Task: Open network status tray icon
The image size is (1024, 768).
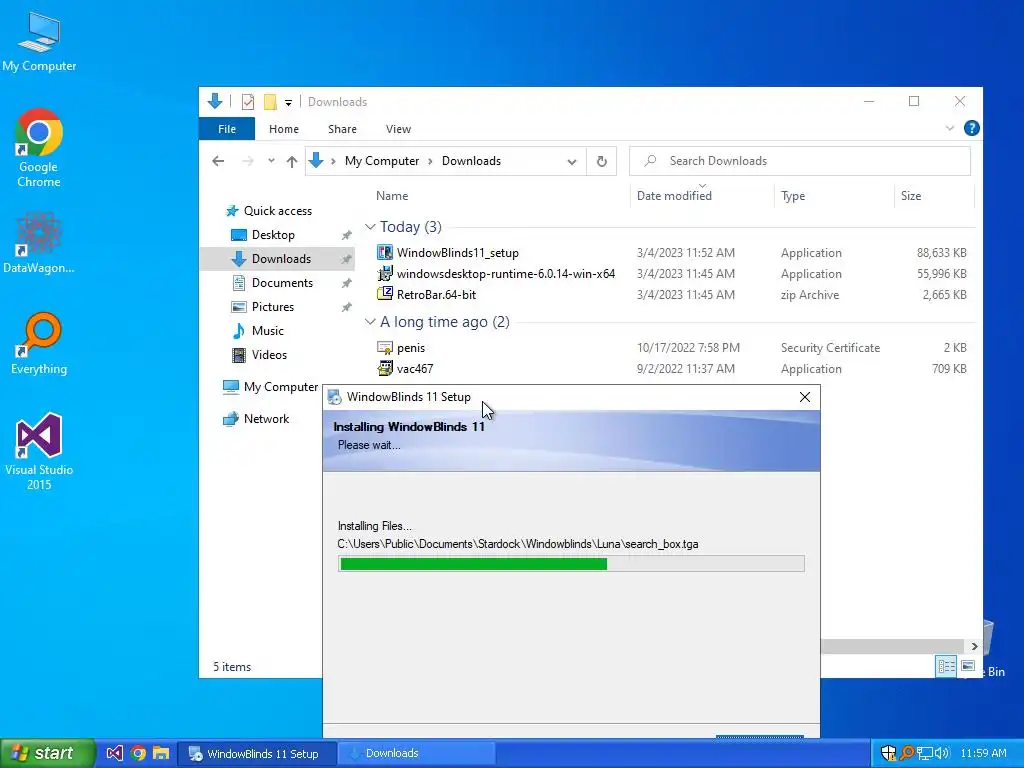Action: (x=924, y=753)
